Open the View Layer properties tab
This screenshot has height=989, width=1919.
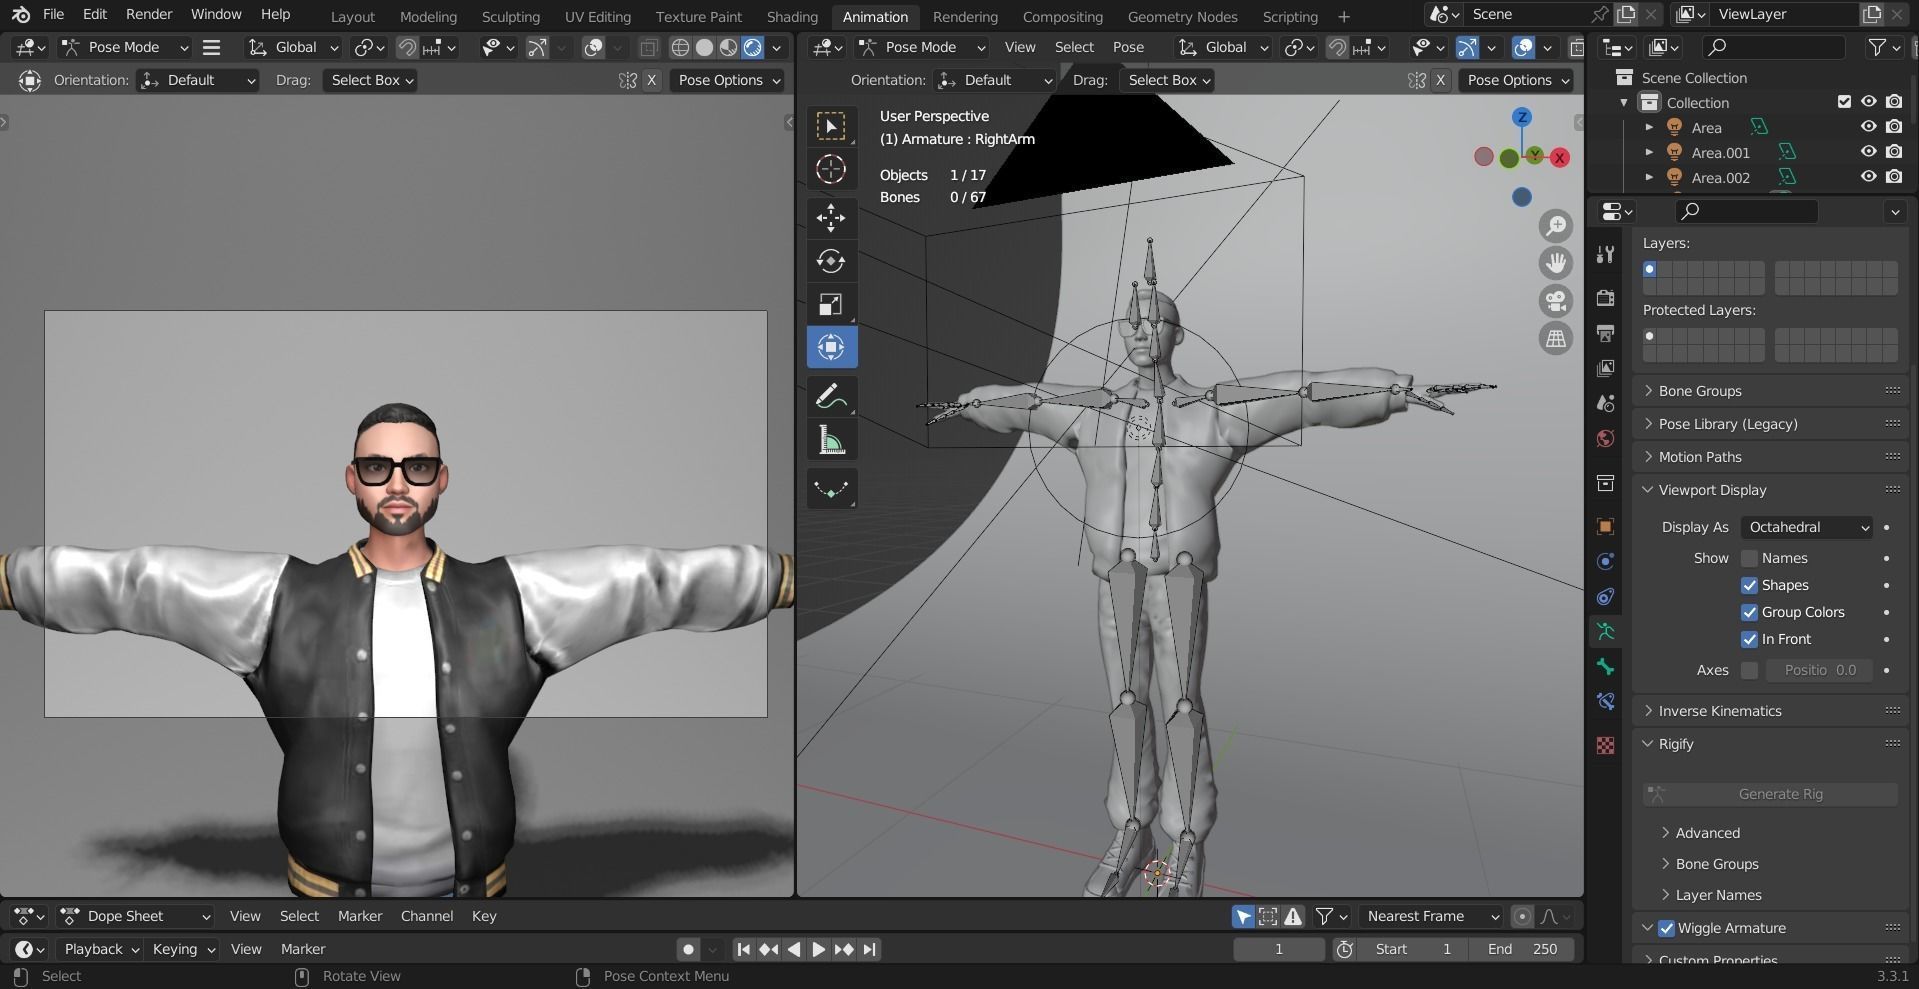(x=1605, y=368)
